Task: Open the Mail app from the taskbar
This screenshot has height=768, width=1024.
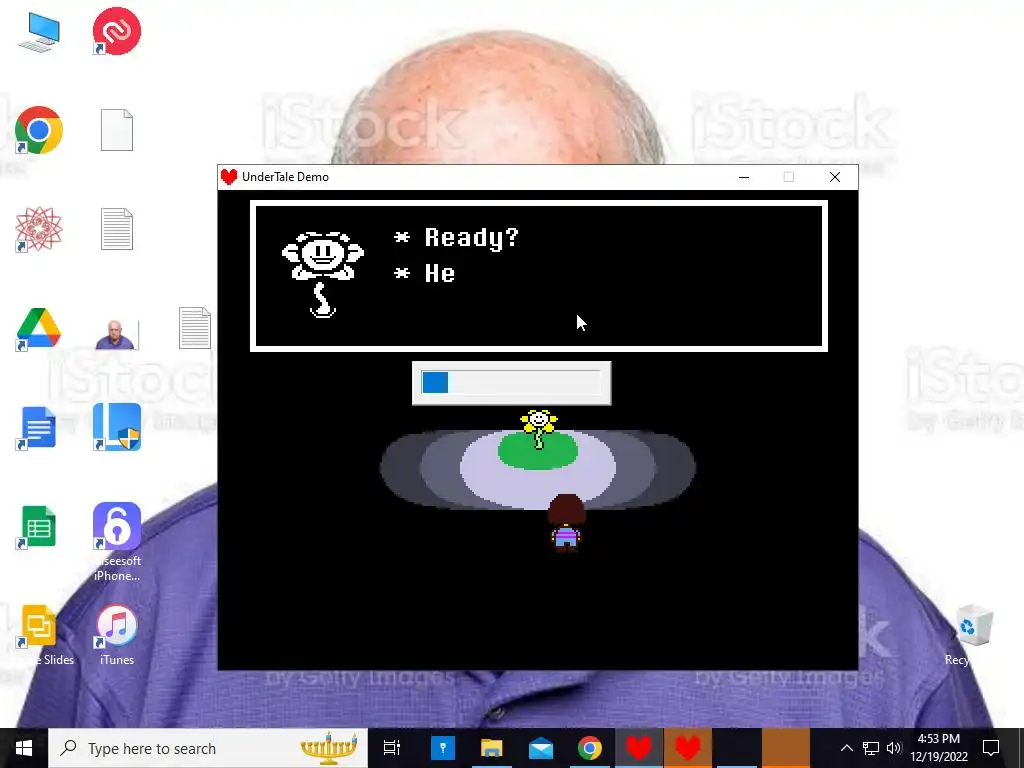Action: click(x=541, y=748)
